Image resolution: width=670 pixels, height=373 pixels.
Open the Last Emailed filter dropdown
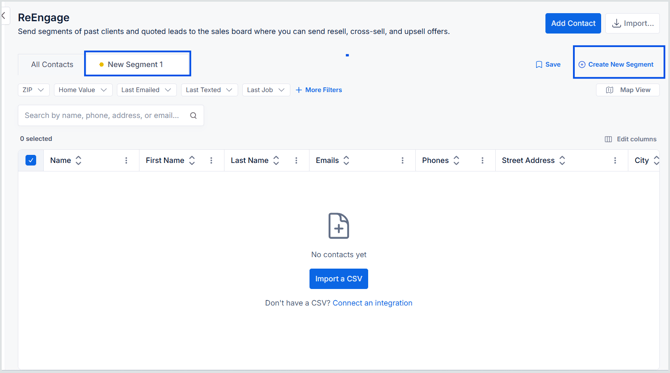pos(146,90)
